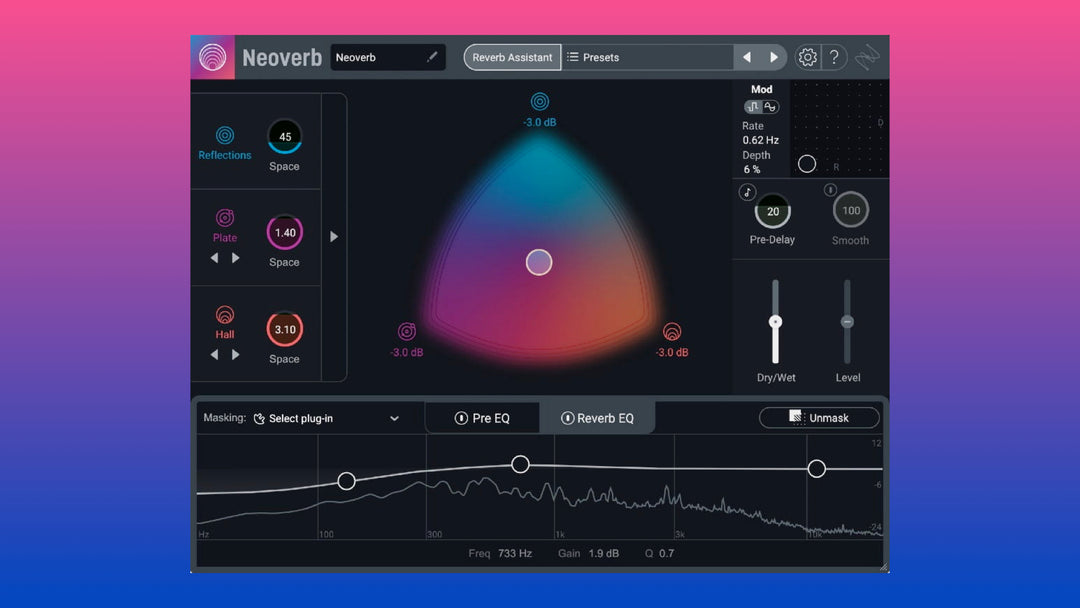Click the Freq value 733 Hz
The width and height of the screenshot is (1080, 608).
(515, 553)
